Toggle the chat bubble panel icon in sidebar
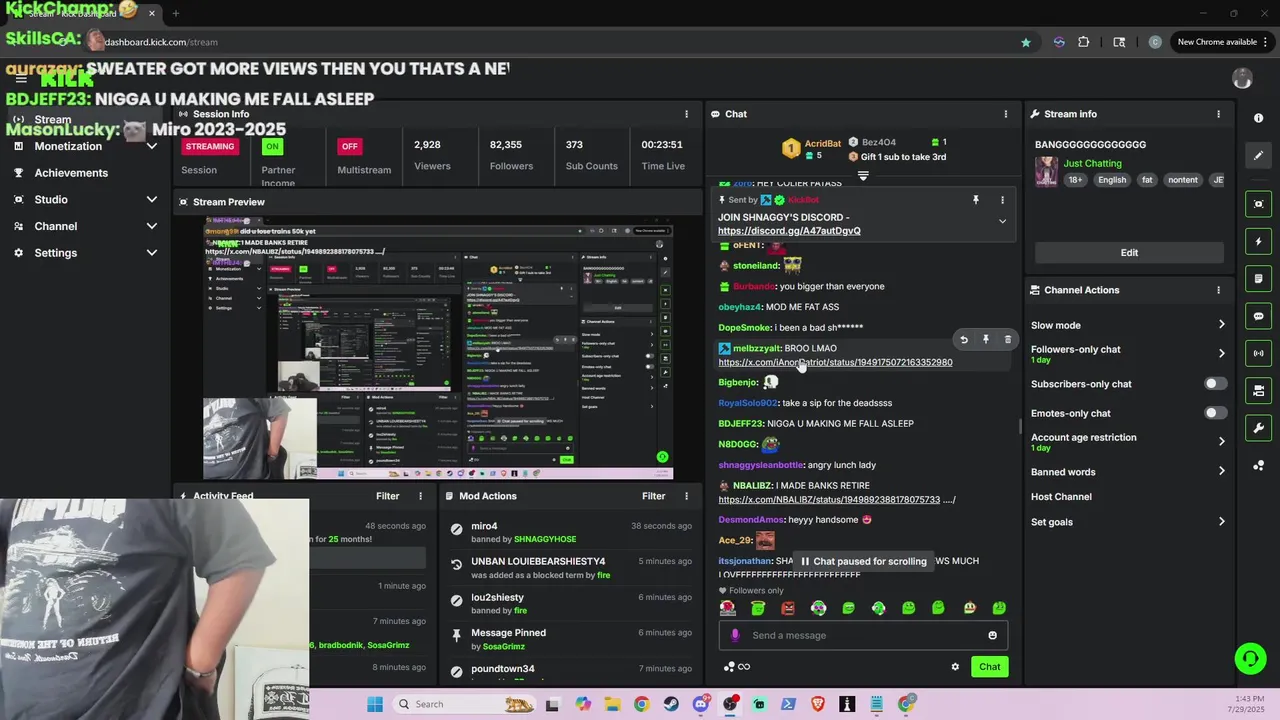1280x720 pixels. click(x=1258, y=316)
